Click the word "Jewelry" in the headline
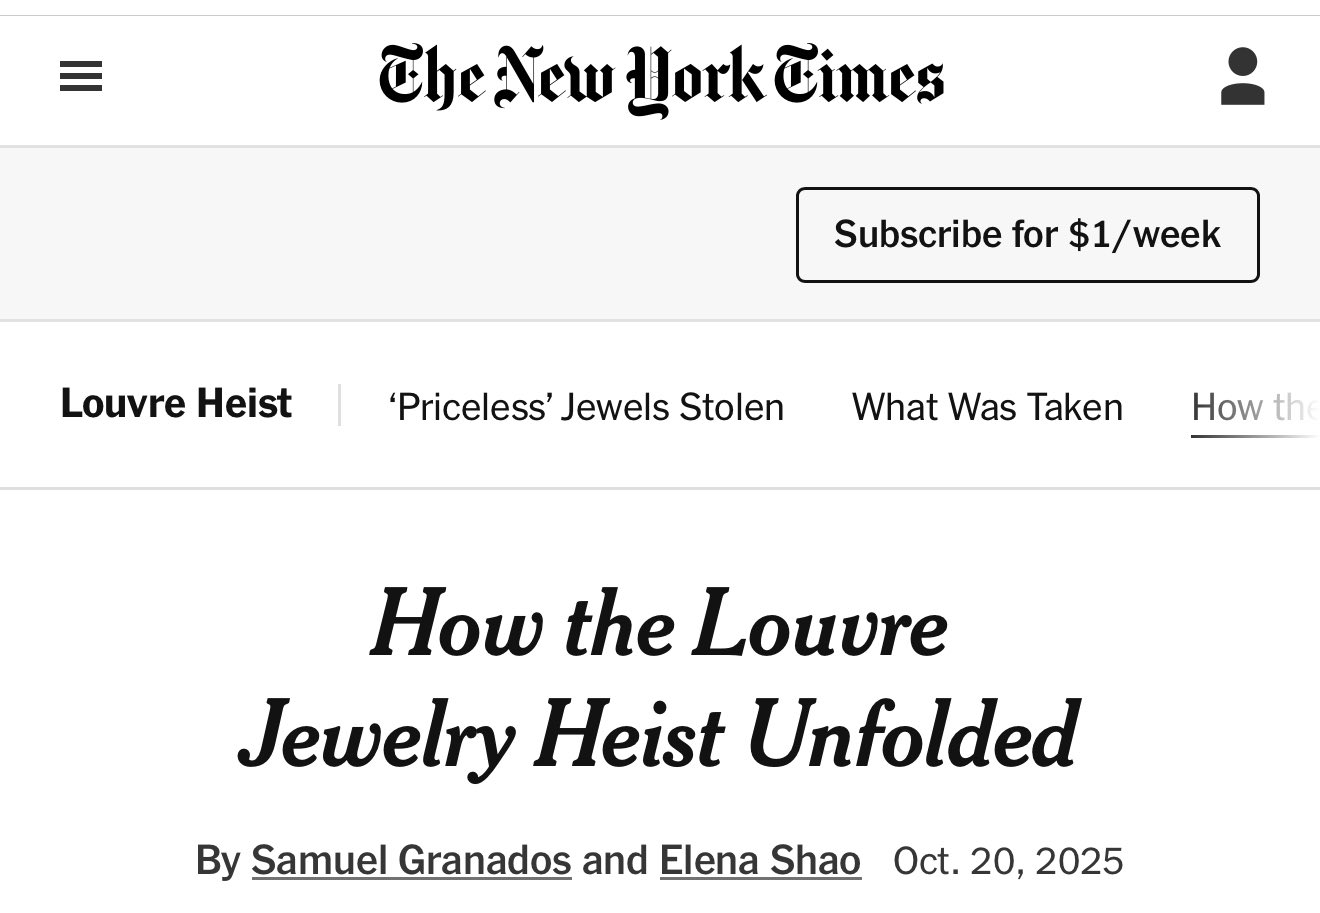Image resolution: width=1320 pixels, height=913 pixels. (376, 737)
